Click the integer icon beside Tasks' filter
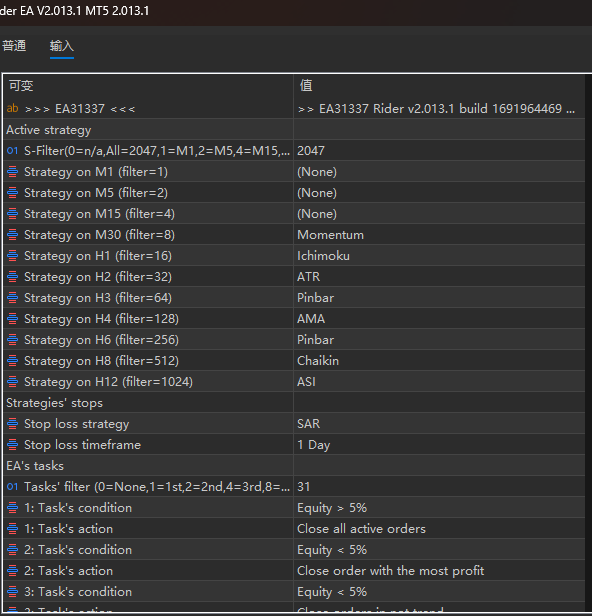This screenshot has width=592, height=616. 13,486
